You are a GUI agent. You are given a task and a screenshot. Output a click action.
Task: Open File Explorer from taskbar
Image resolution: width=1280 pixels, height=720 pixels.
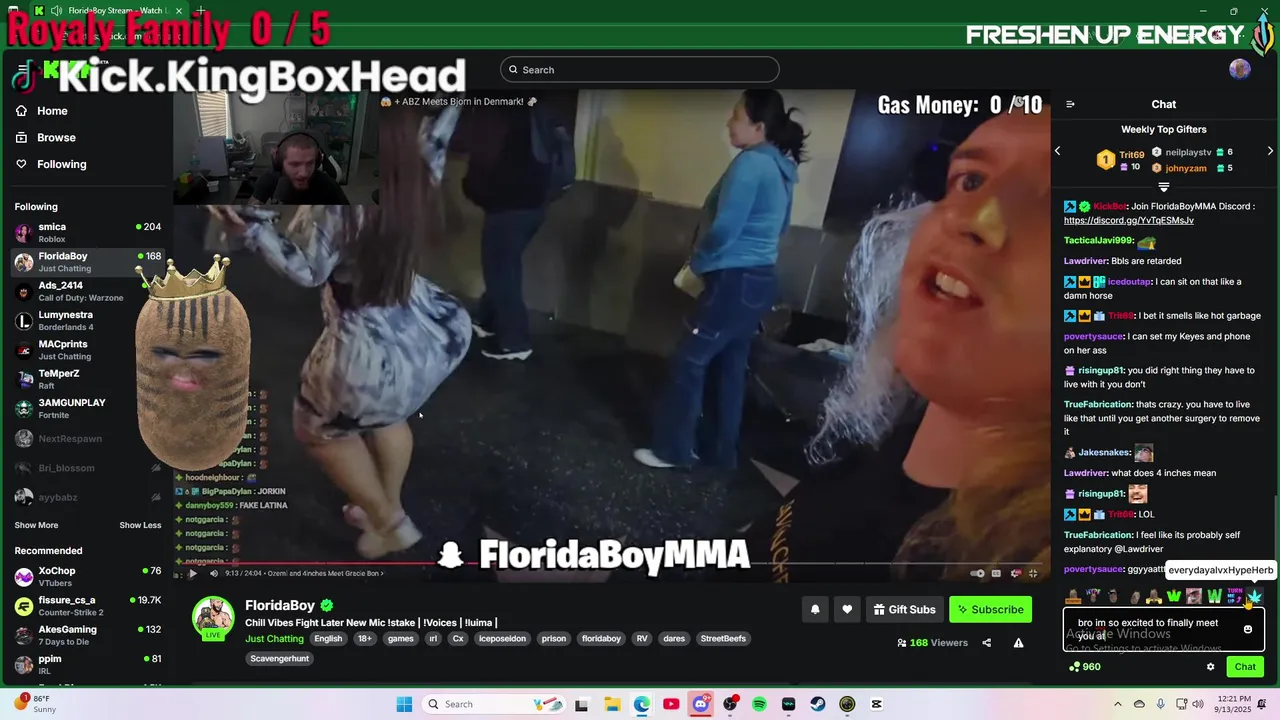click(612, 704)
